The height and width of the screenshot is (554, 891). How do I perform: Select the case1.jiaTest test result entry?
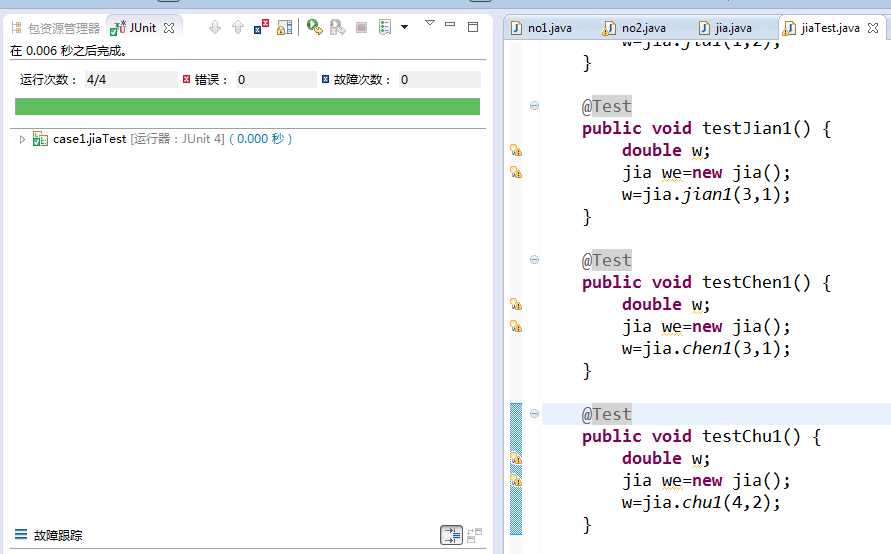(x=90, y=139)
